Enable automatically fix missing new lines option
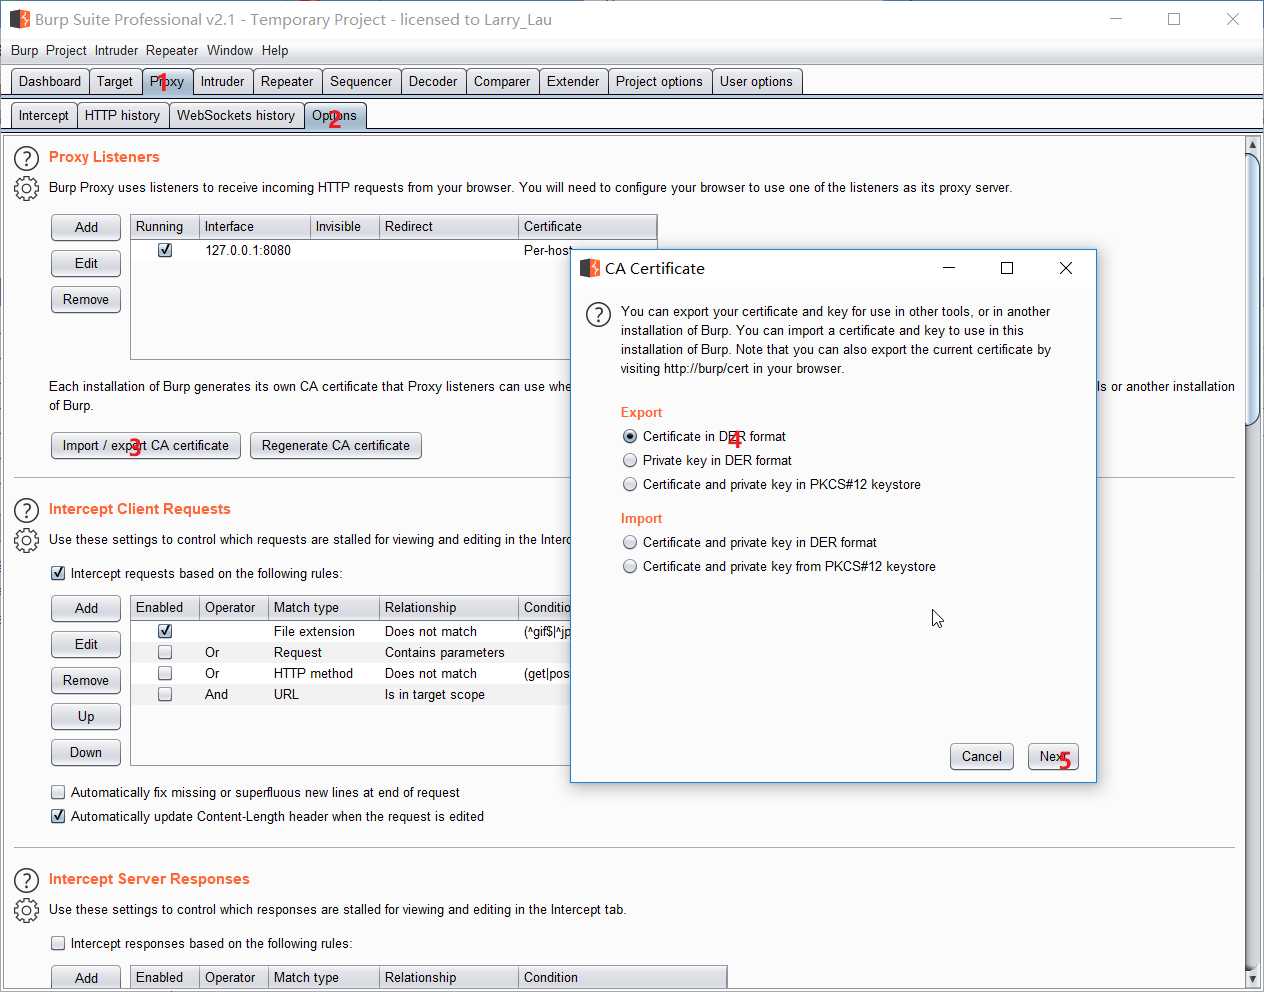This screenshot has width=1264, height=992. click(x=58, y=792)
